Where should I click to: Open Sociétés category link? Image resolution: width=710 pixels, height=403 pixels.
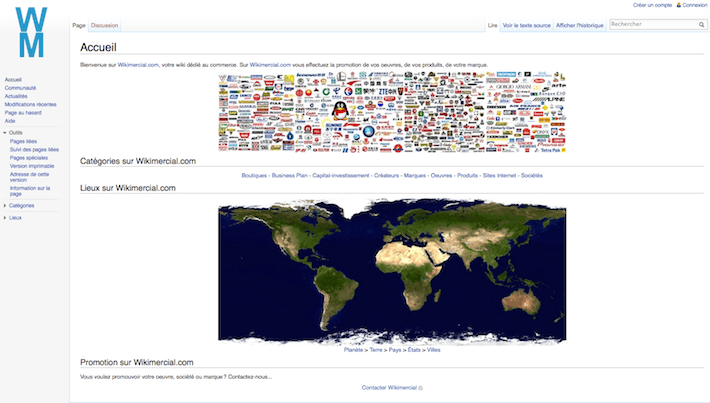532,175
